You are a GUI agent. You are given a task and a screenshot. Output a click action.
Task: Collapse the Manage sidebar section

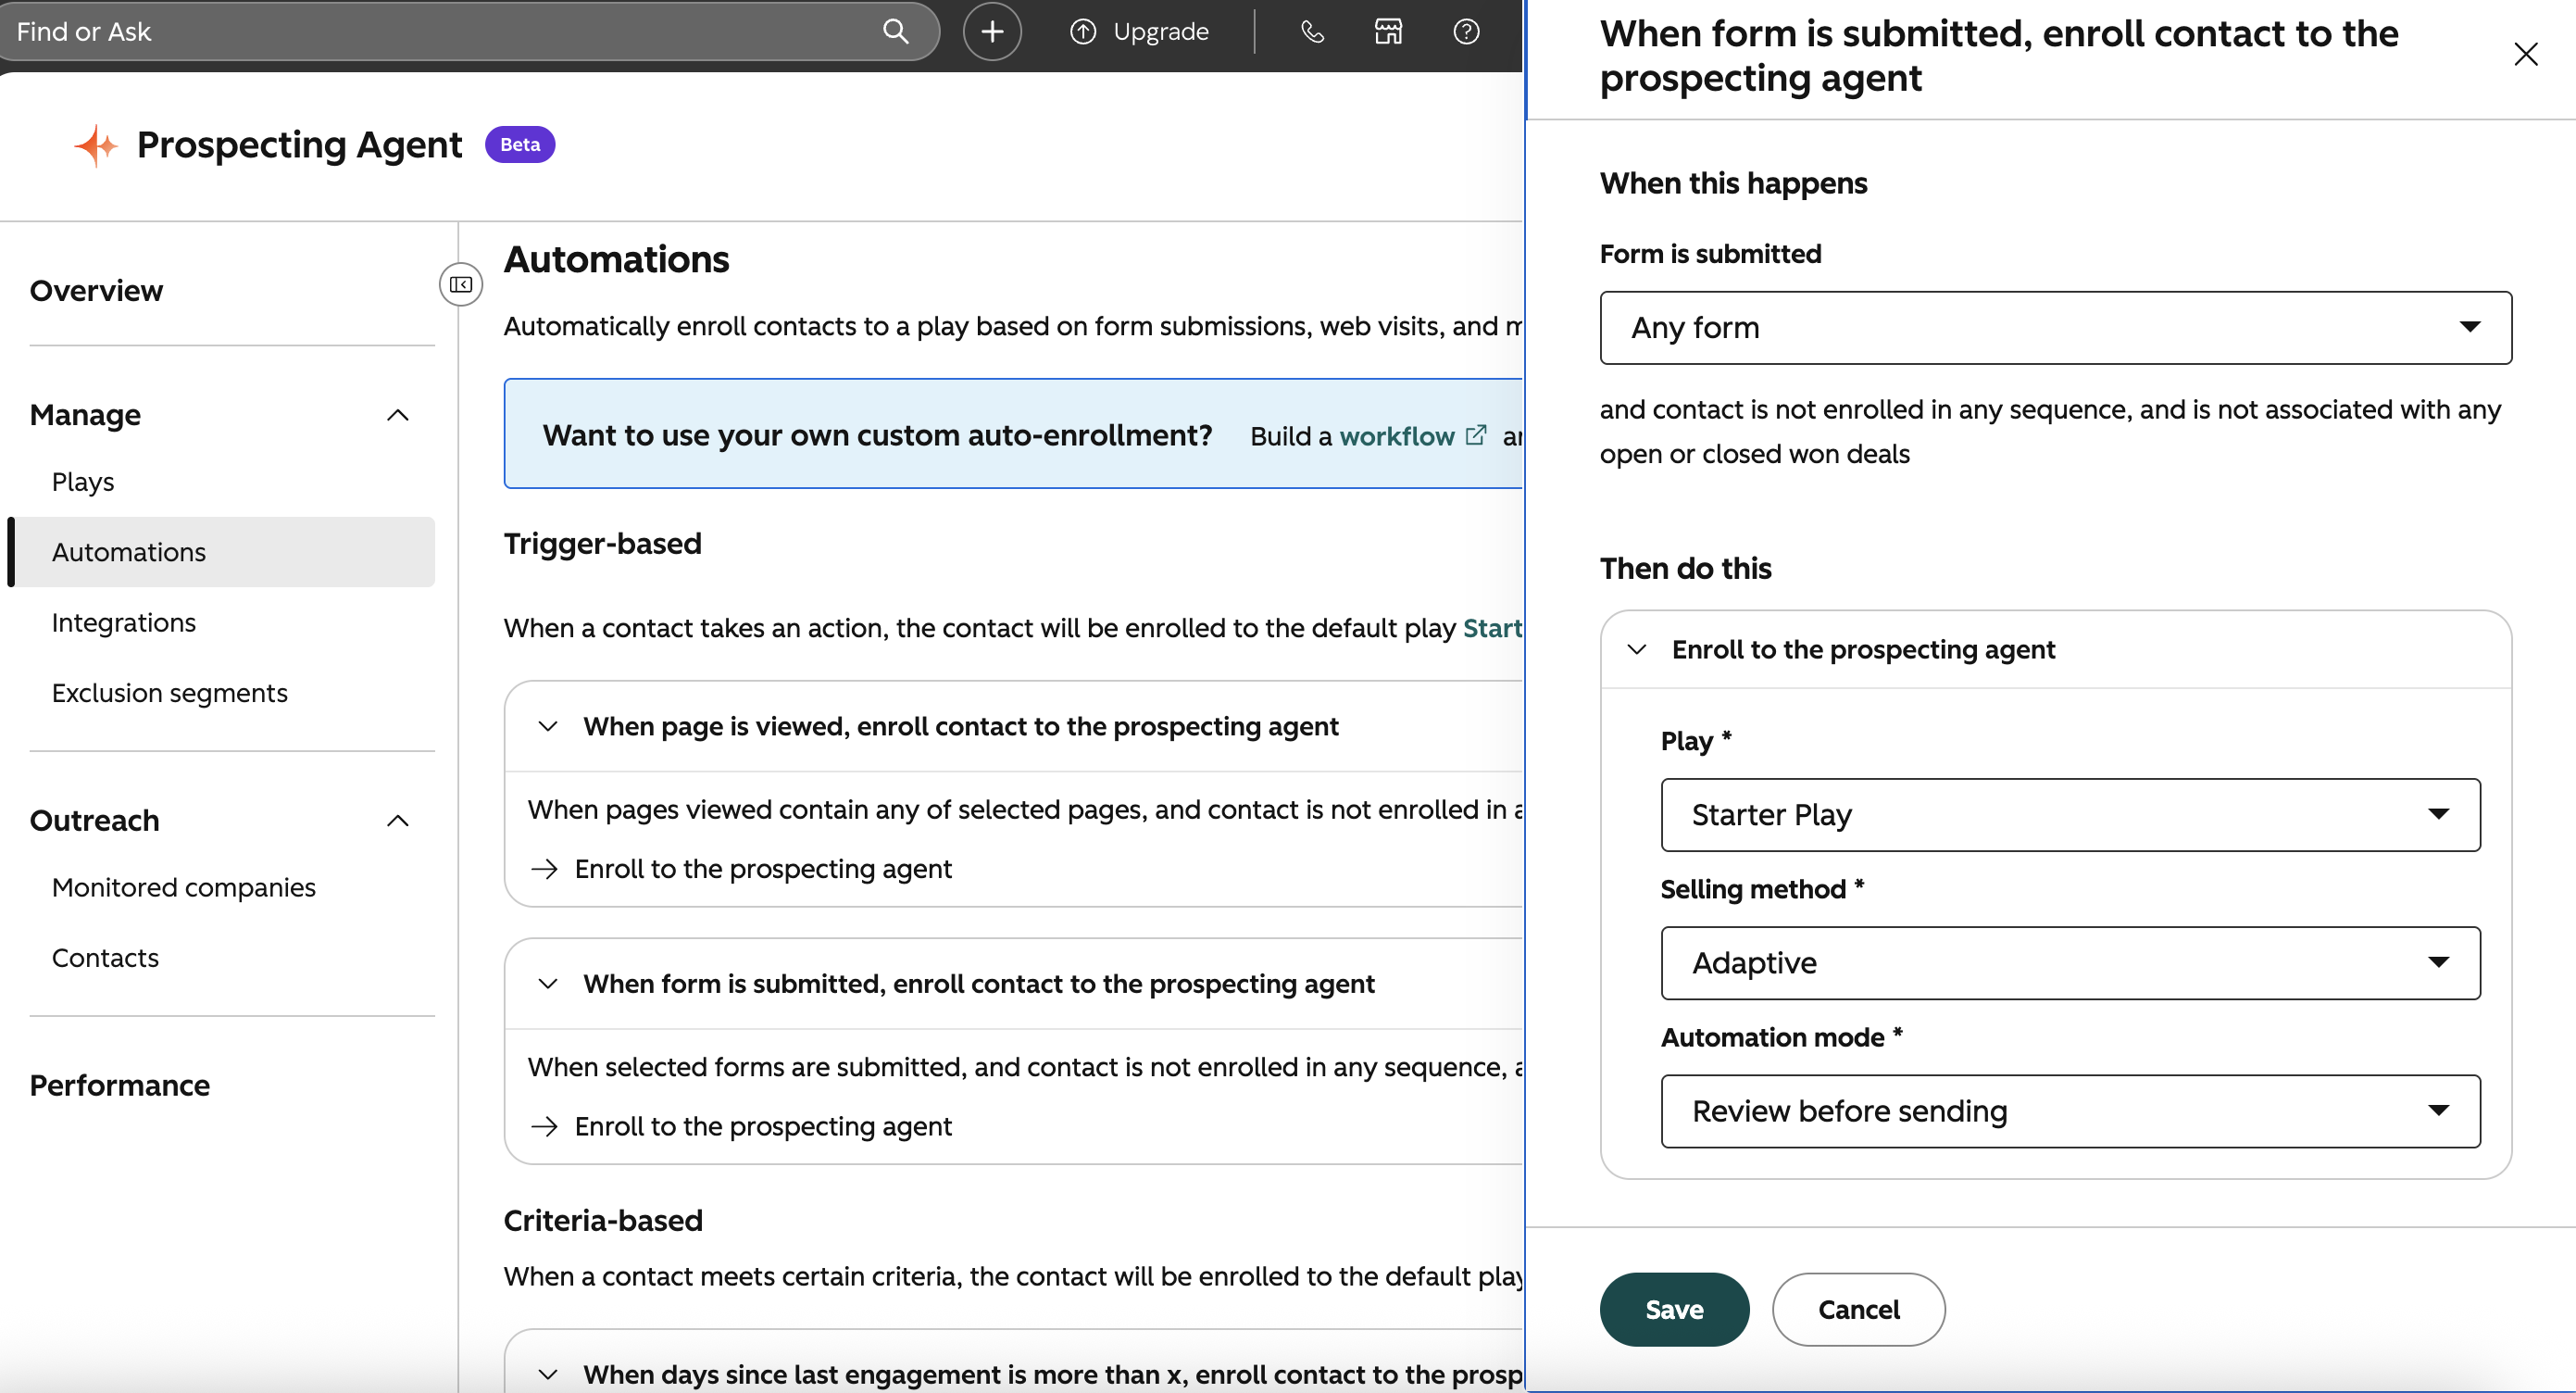[x=398, y=415]
